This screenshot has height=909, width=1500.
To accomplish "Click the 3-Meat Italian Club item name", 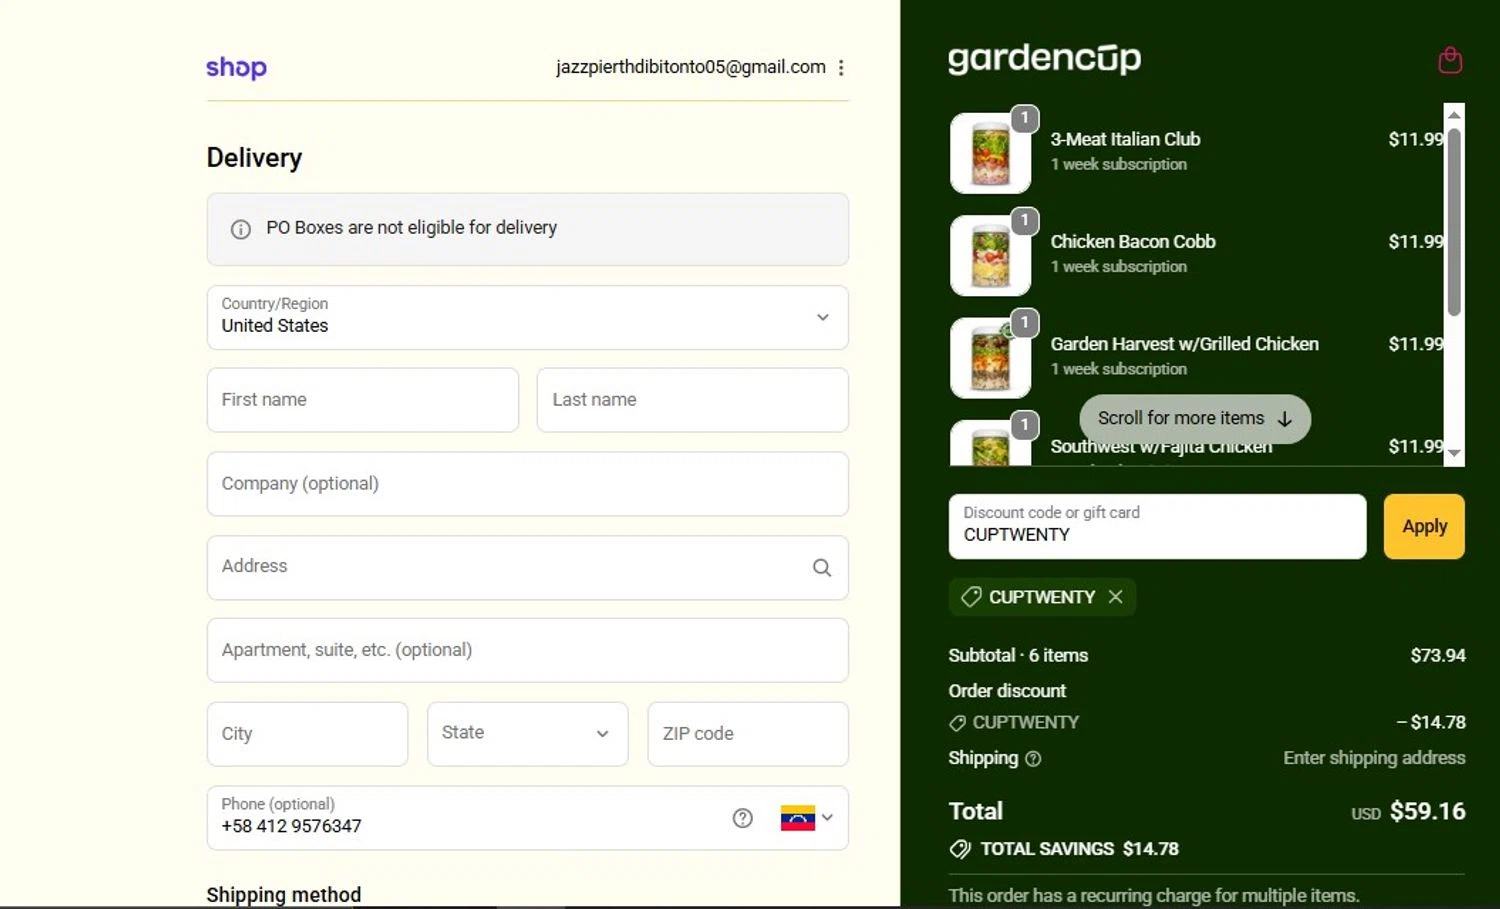I will coord(1125,139).
